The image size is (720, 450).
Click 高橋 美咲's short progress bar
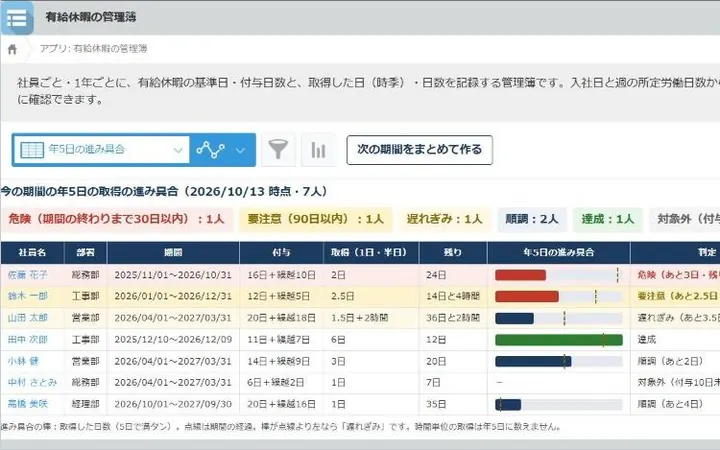pos(508,405)
